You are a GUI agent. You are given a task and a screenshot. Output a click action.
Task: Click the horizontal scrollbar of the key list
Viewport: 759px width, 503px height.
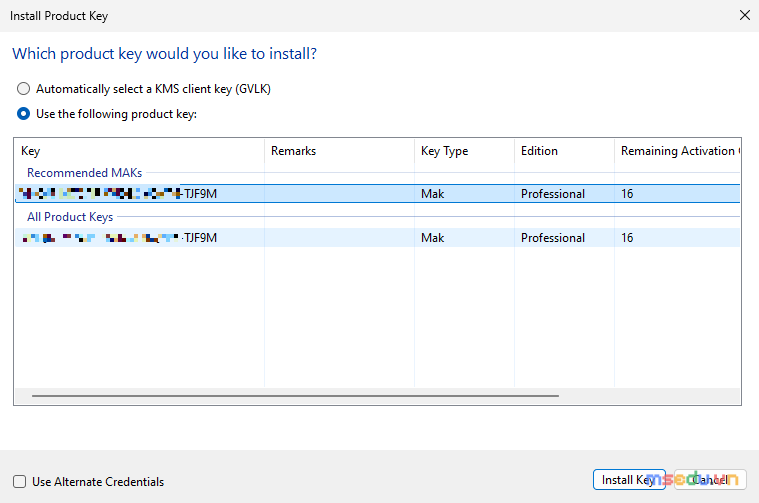point(295,396)
